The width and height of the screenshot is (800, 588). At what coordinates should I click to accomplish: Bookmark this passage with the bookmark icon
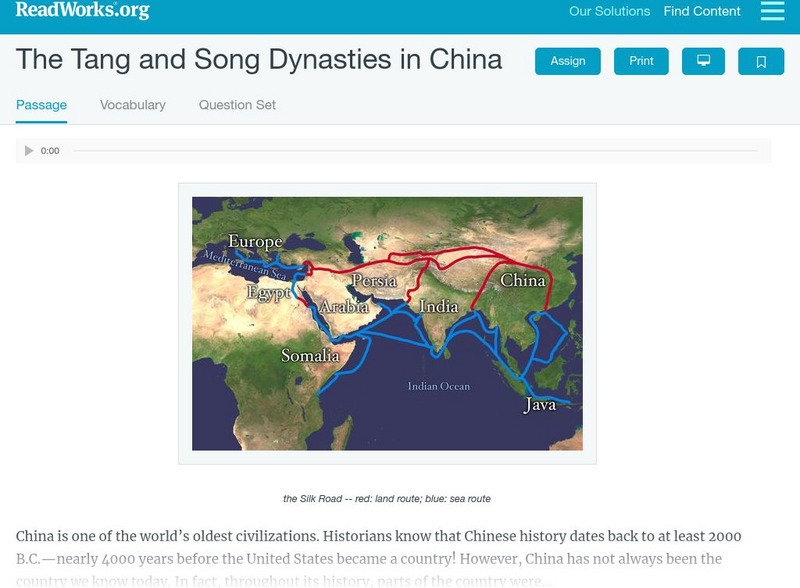click(x=760, y=60)
